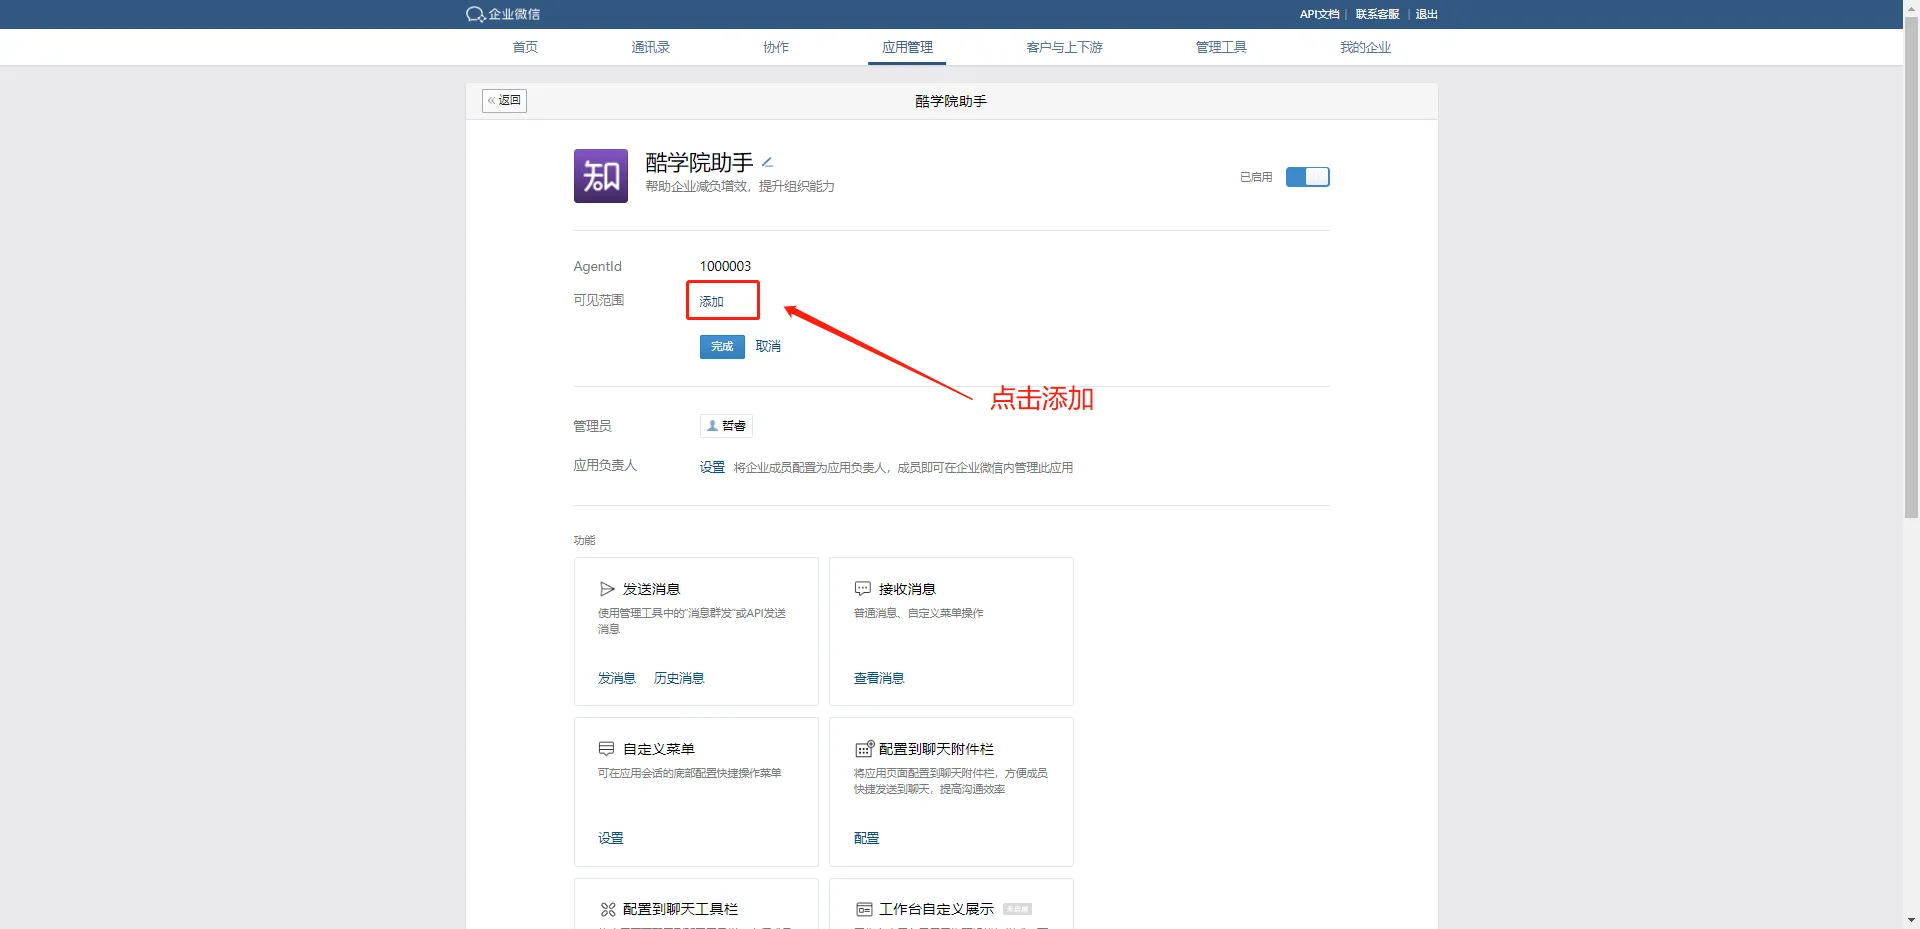Click 退出 to log out

point(1427,14)
